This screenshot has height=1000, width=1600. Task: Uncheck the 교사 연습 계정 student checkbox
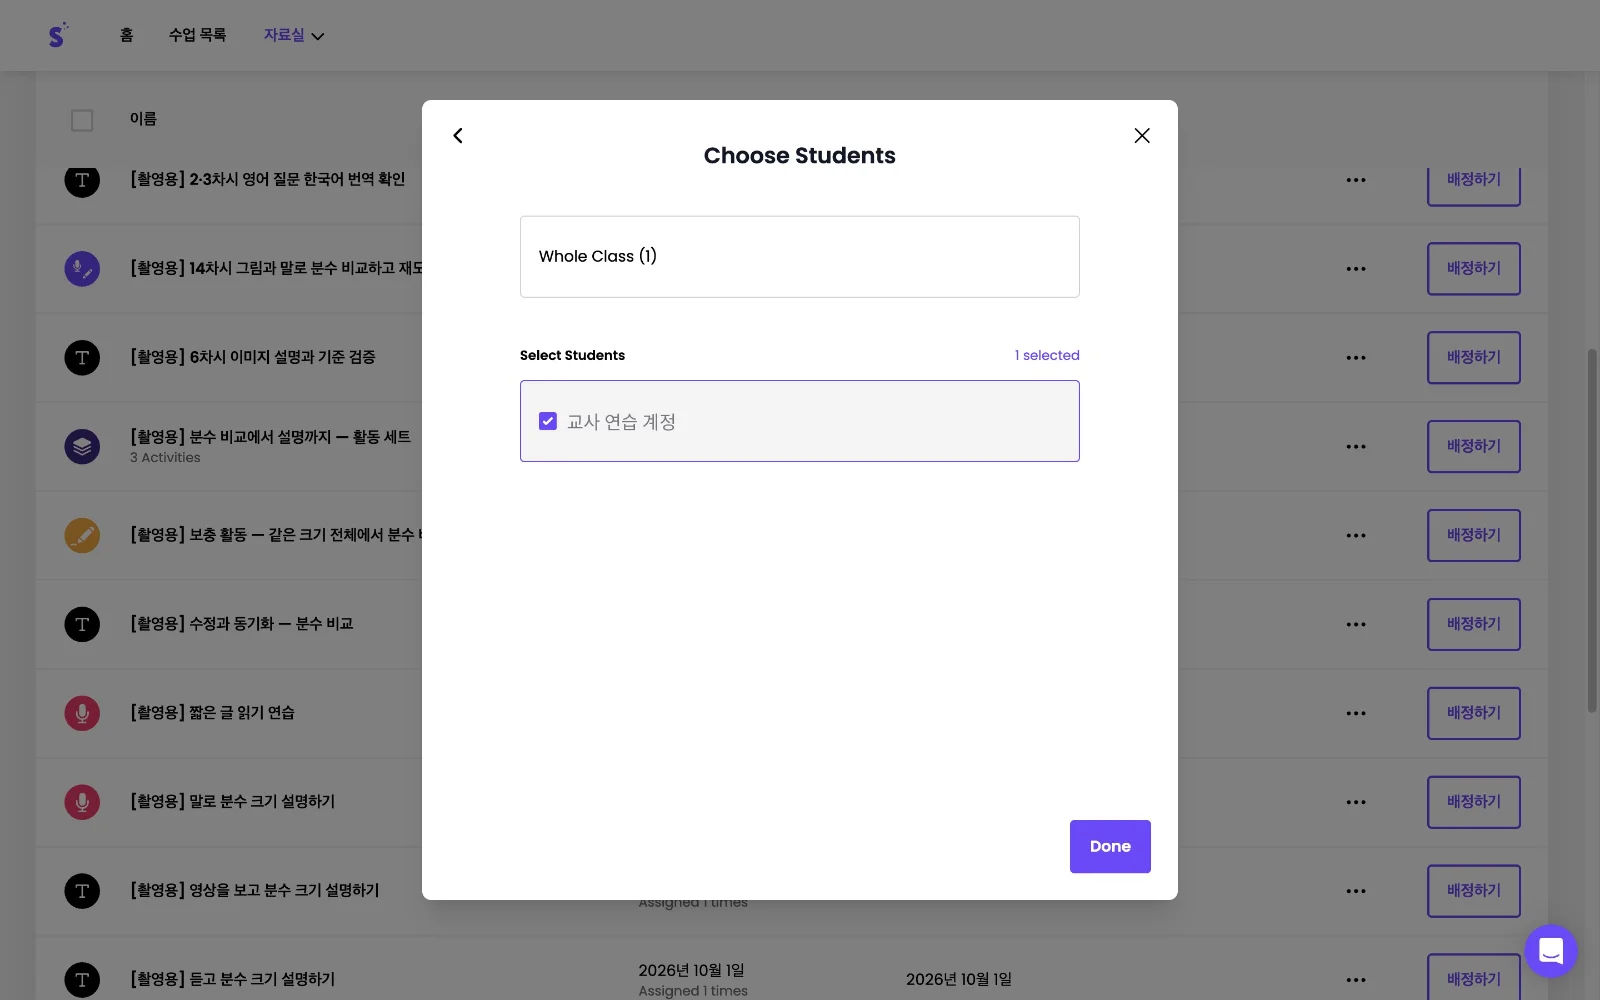pos(548,421)
